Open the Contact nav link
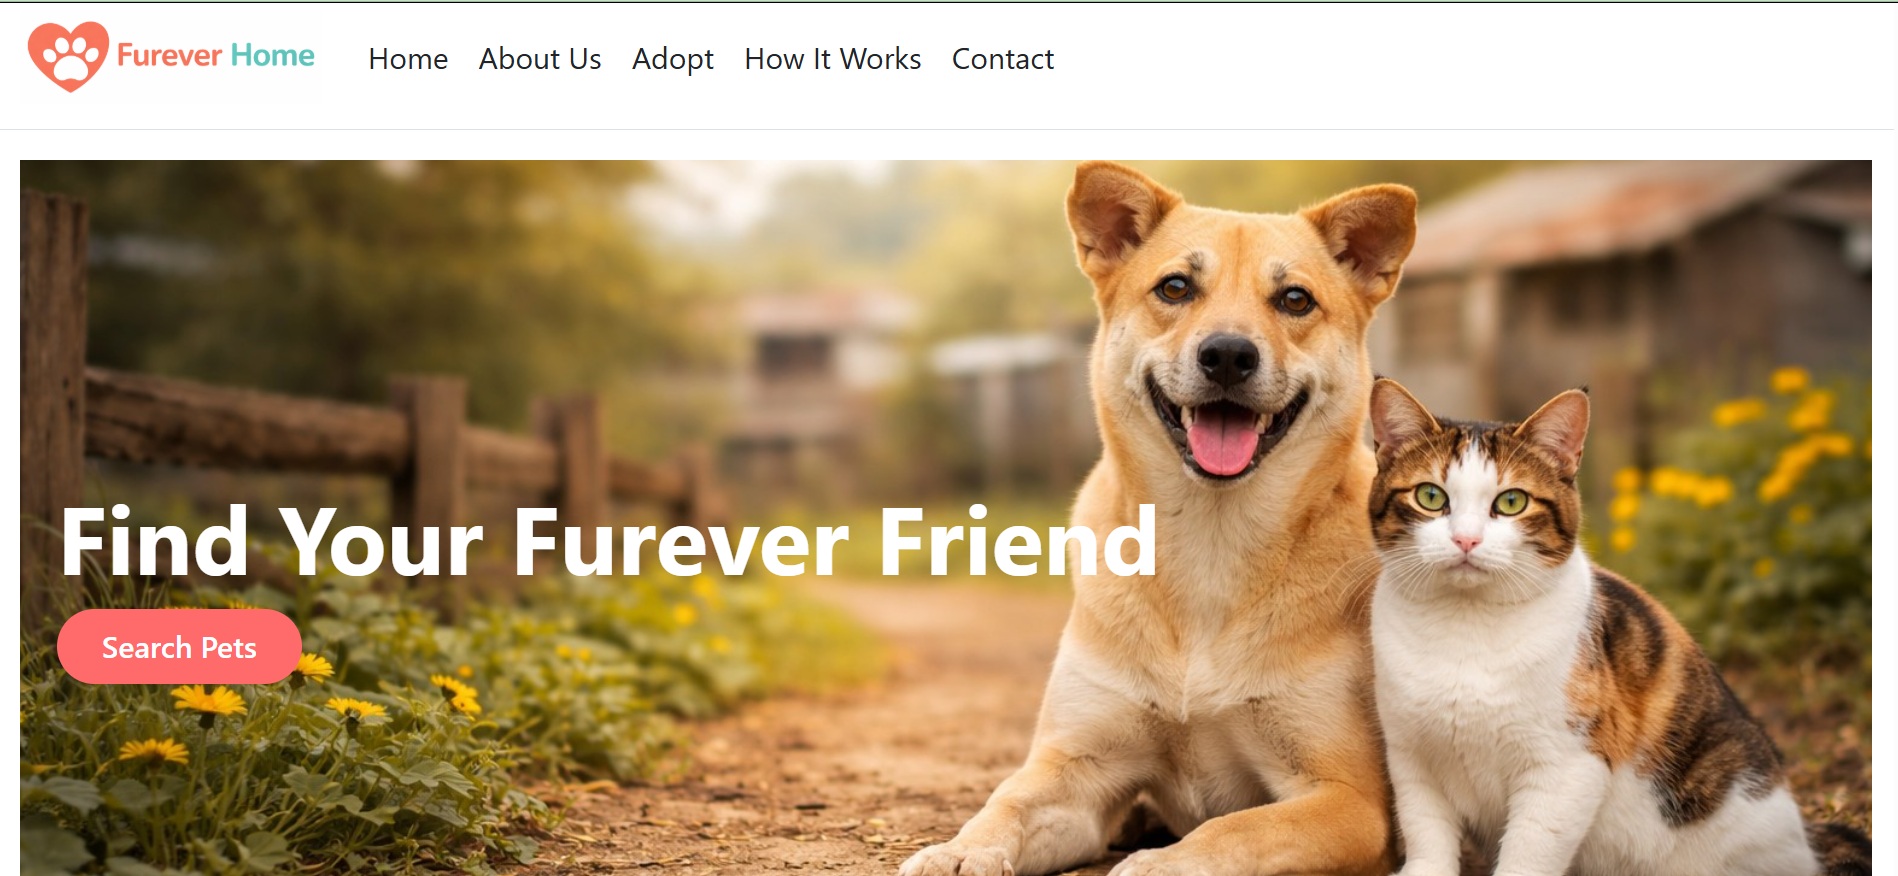The height and width of the screenshot is (876, 1898). (1003, 59)
